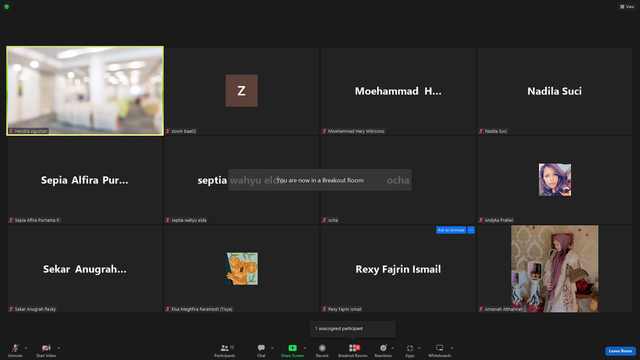Image resolution: width=640 pixels, height=360 pixels.
Task: Click muted mic icon beside Rexy Fajrin Ismail label
Action: (324, 309)
